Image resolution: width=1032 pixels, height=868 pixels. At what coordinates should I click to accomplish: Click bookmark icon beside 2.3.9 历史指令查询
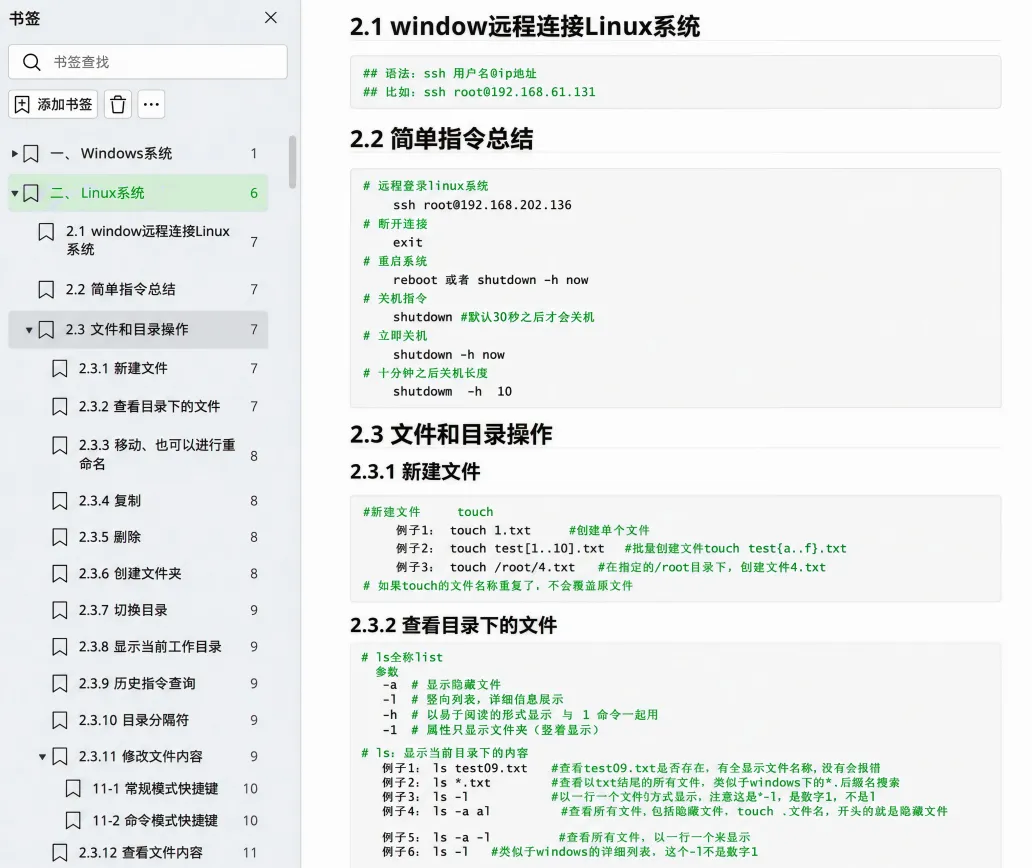(x=60, y=684)
